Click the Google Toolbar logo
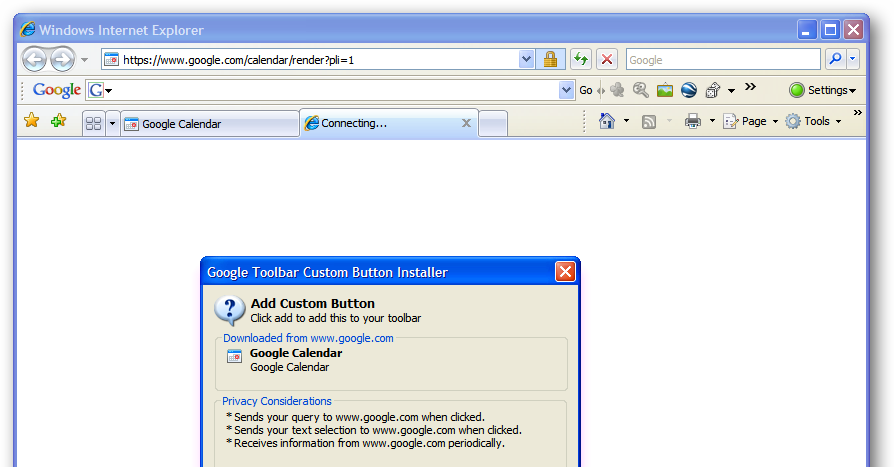The image size is (894, 467). click(56, 90)
